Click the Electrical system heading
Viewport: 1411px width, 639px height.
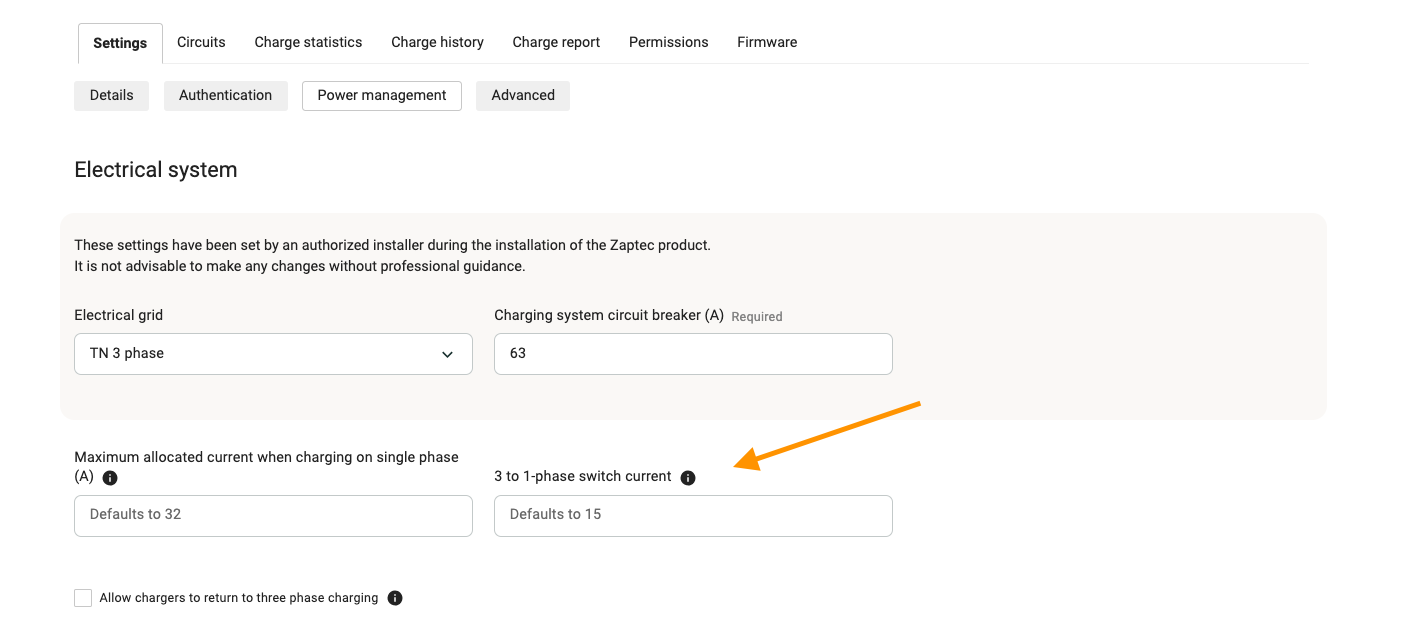click(156, 170)
